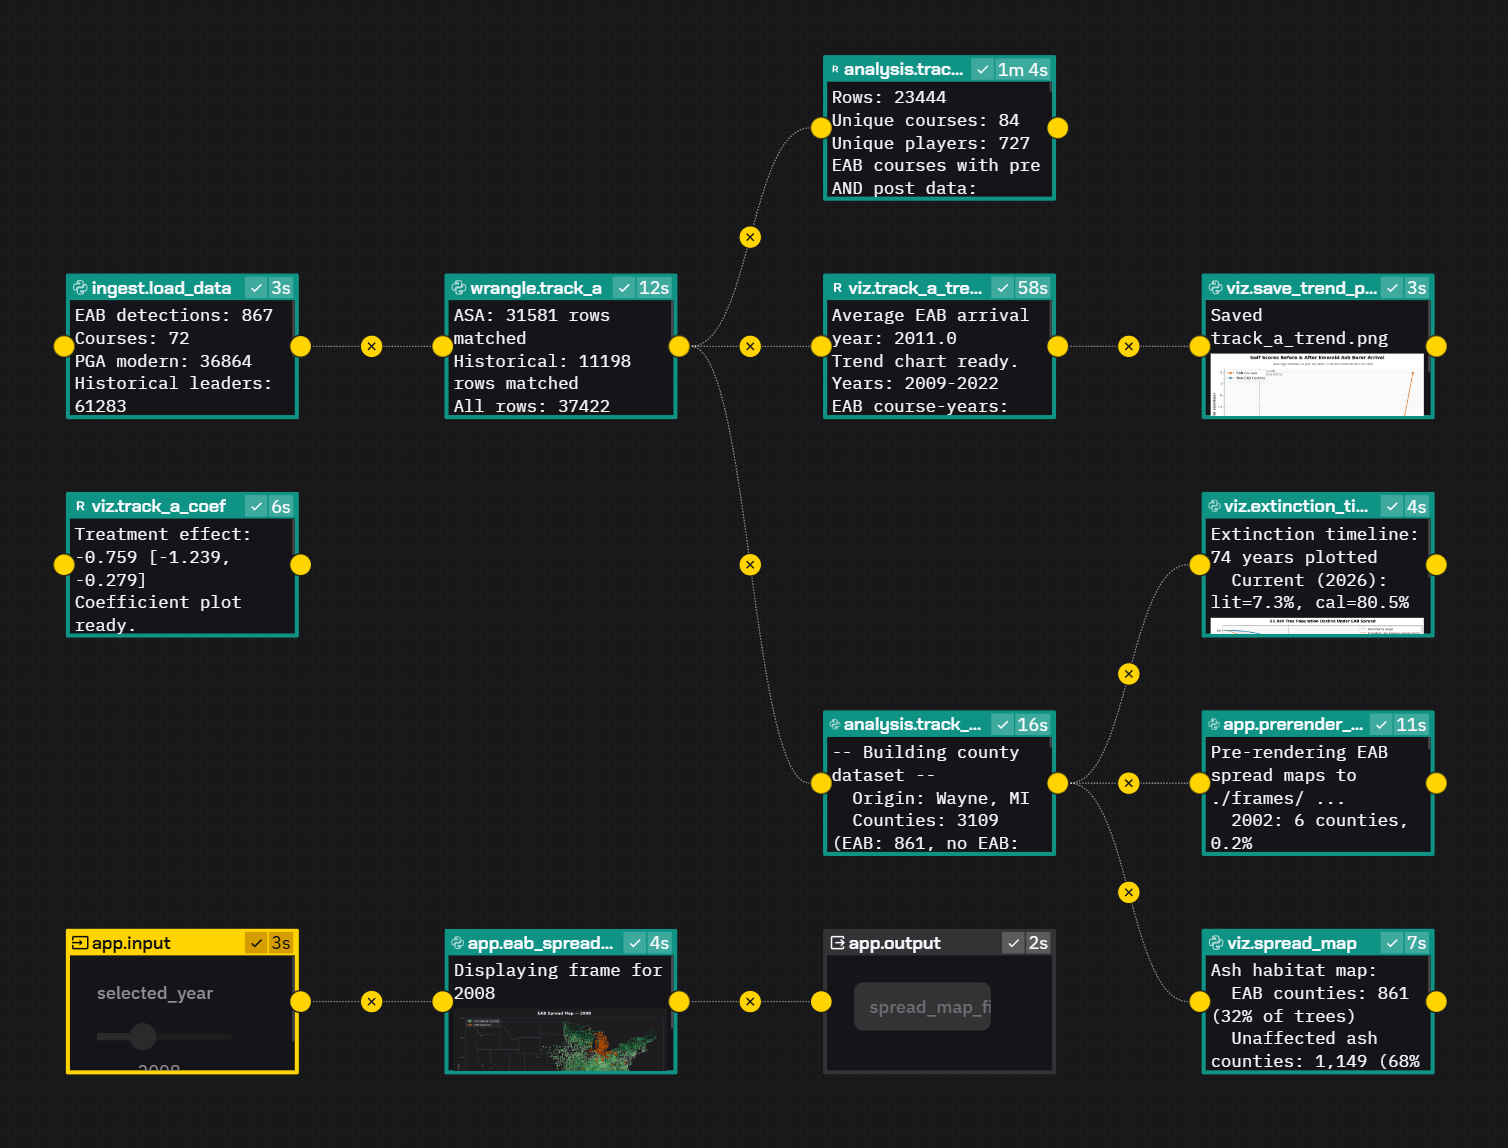Click the 12s duration badge on wrangle.track_a
This screenshot has width=1508, height=1148.
click(x=654, y=288)
